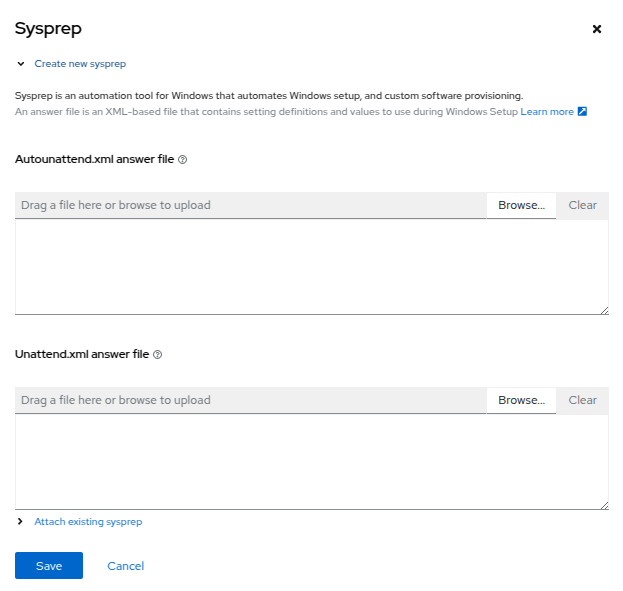Image resolution: width=623 pixels, height=591 pixels.
Task: Click the Unattend.xml file name upload field
Action: click(250, 400)
